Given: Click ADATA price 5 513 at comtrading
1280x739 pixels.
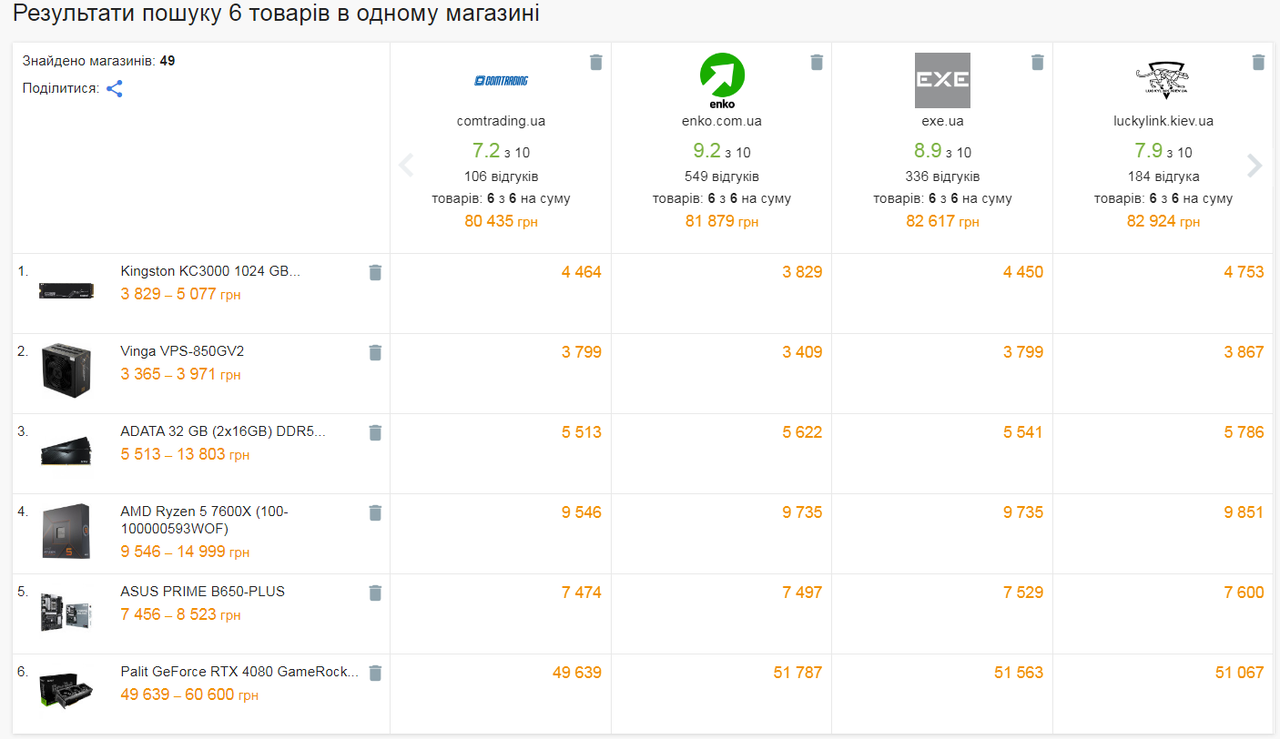Looking at the screenshot, I should [581, 432].
